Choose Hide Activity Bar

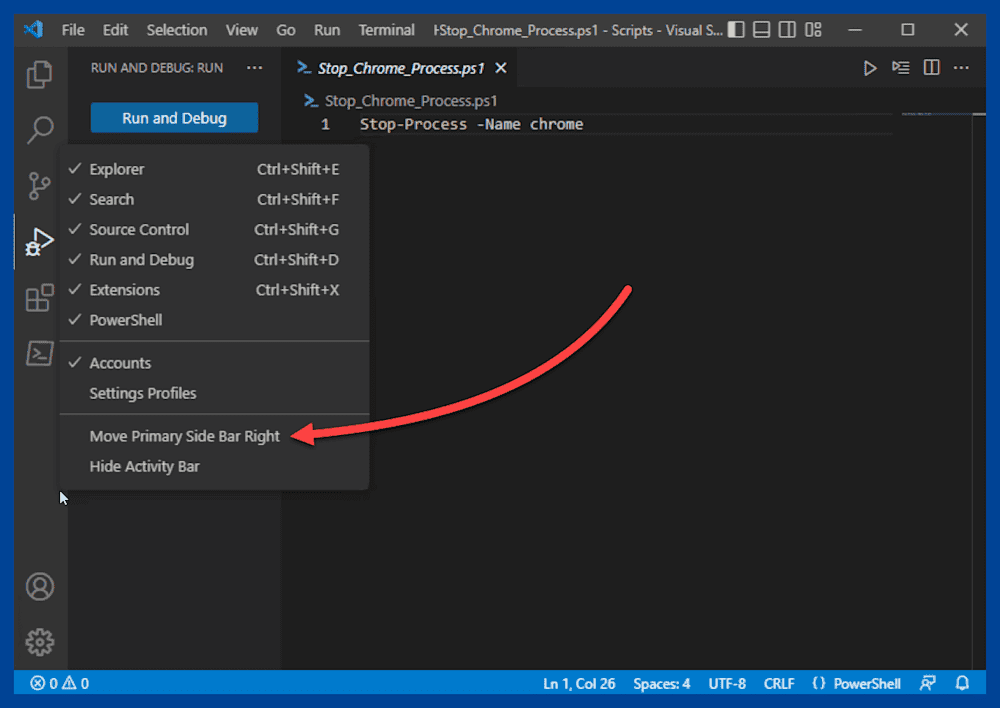pyautogui.click(x=214, y=466)
